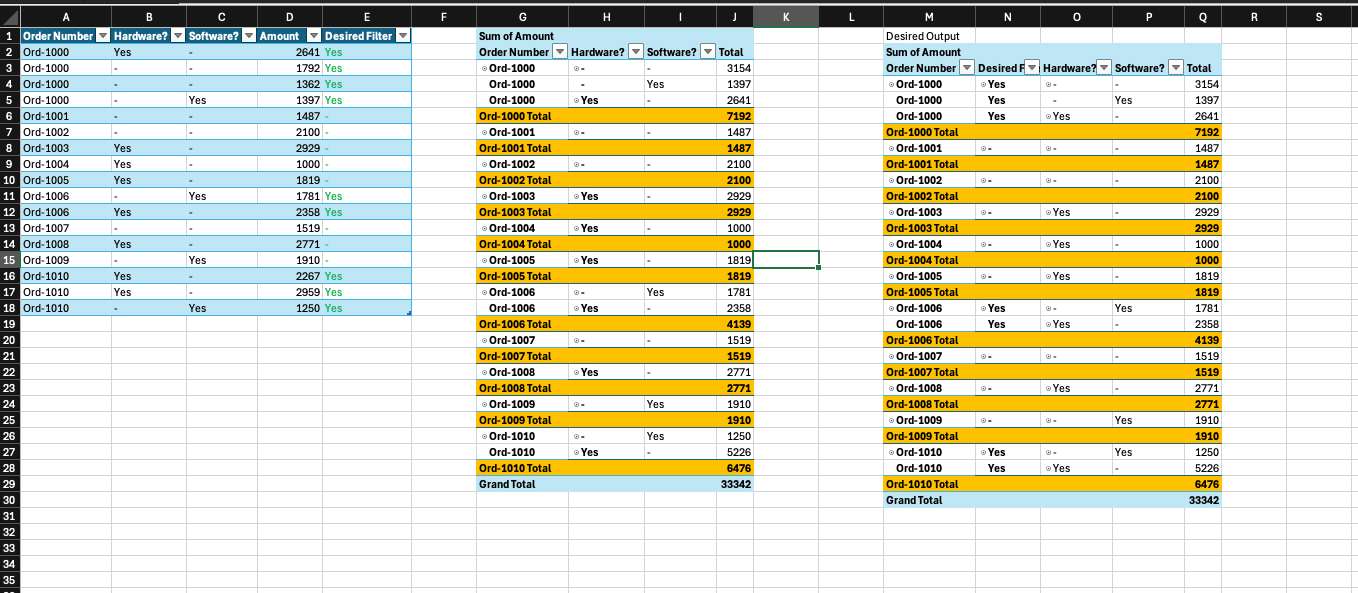Click 'Ord-1006 Total' in column M
Screen dimensions: 1358x593
click(x=922, y=340)
